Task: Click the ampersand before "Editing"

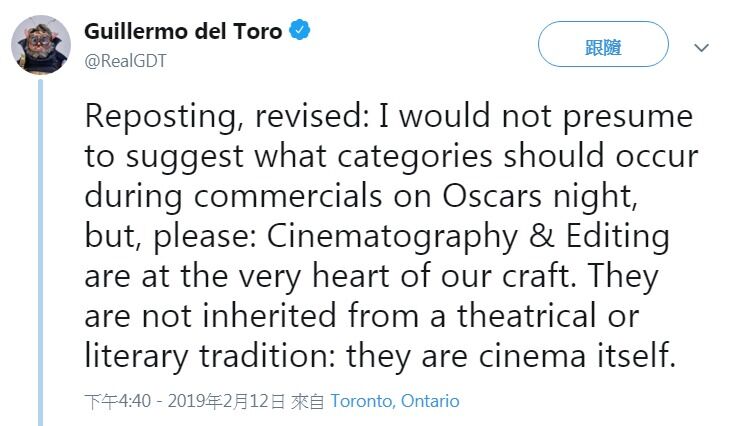Action: 541,235
